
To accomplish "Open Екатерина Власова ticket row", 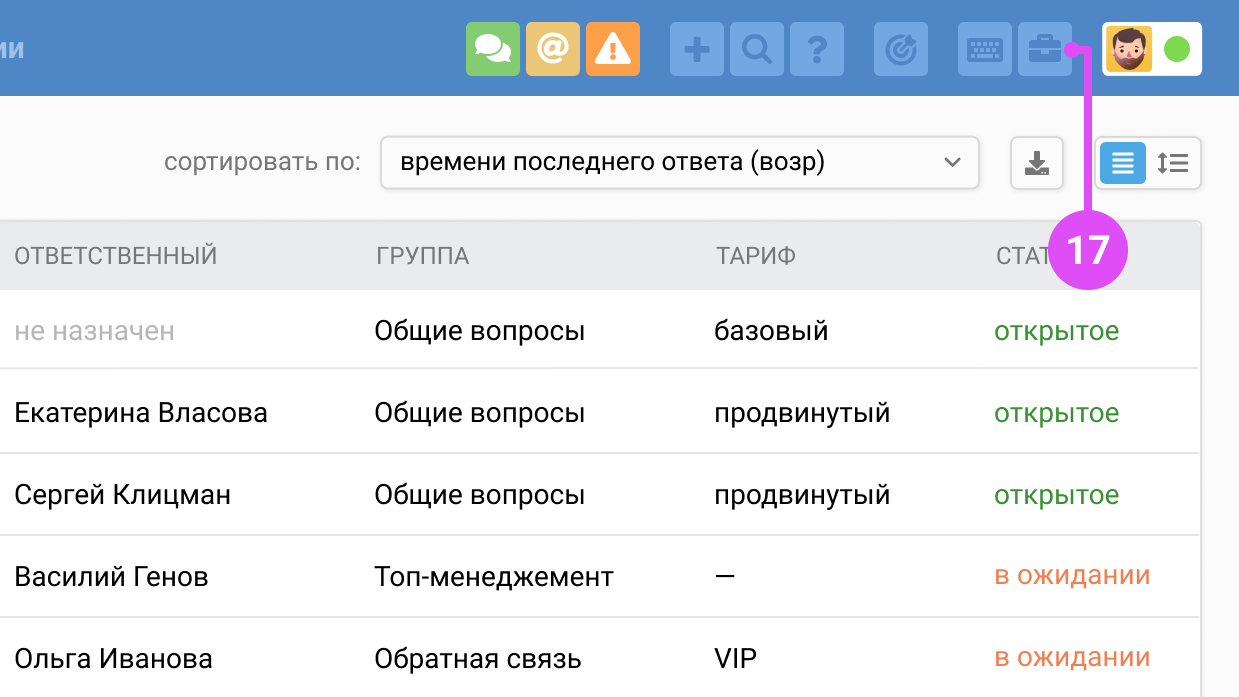I will point(141,413).
